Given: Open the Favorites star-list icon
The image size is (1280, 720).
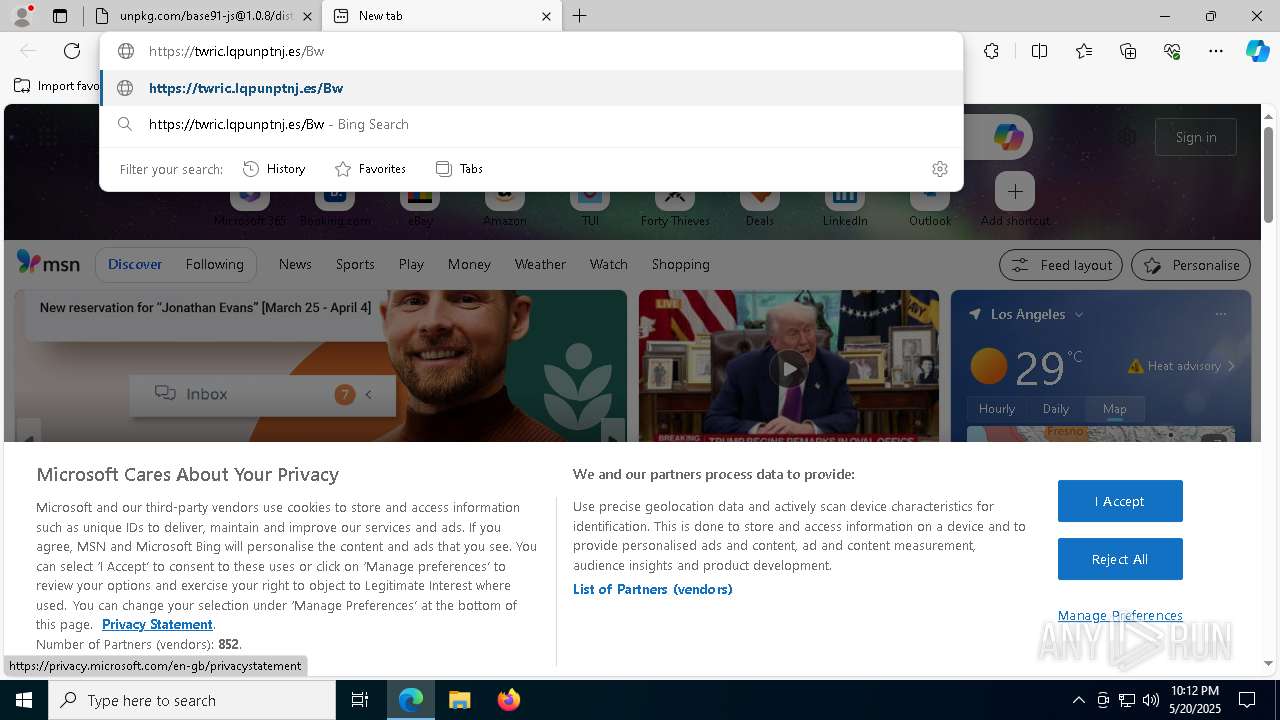Looking at the screenshot, I should pyautogui.click(x=1084, y=51).
